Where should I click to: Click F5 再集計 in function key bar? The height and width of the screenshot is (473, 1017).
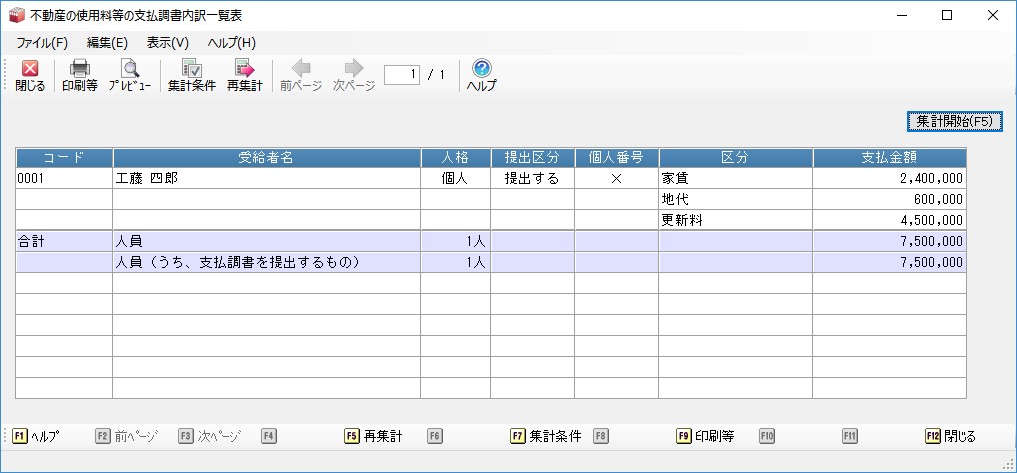pos(373,436)
